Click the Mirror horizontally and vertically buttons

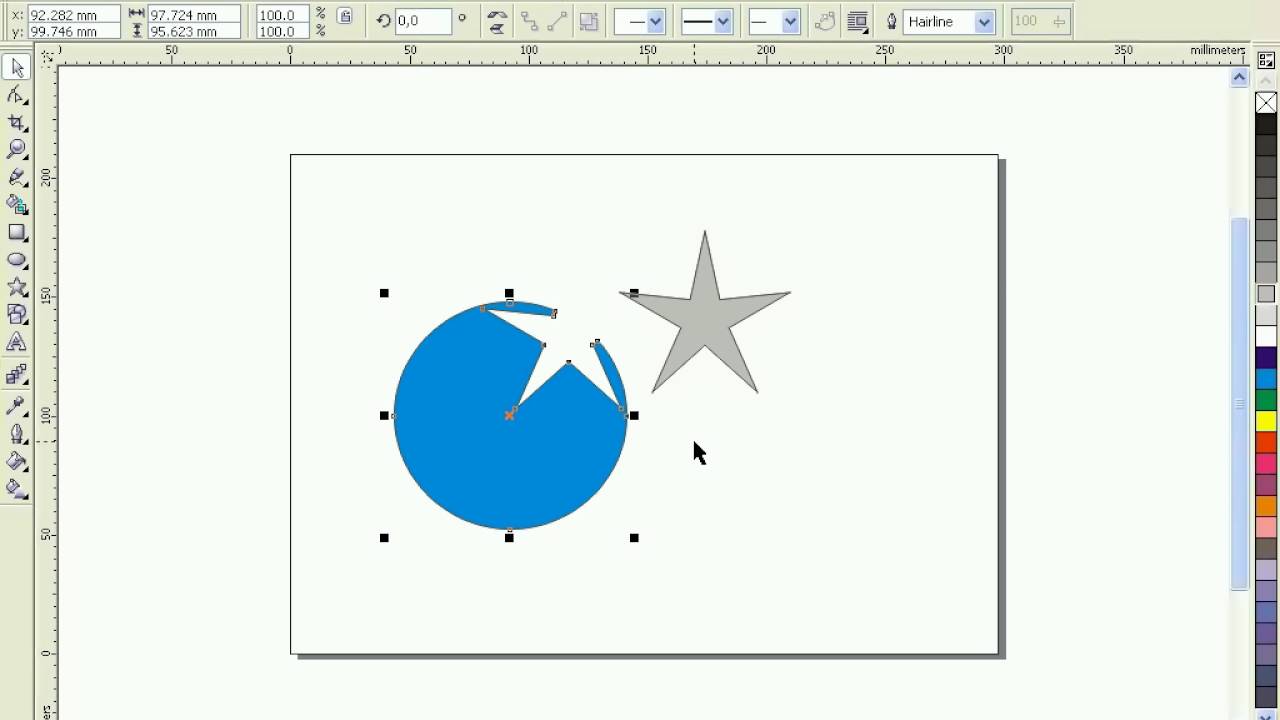[x=497, y=21]
